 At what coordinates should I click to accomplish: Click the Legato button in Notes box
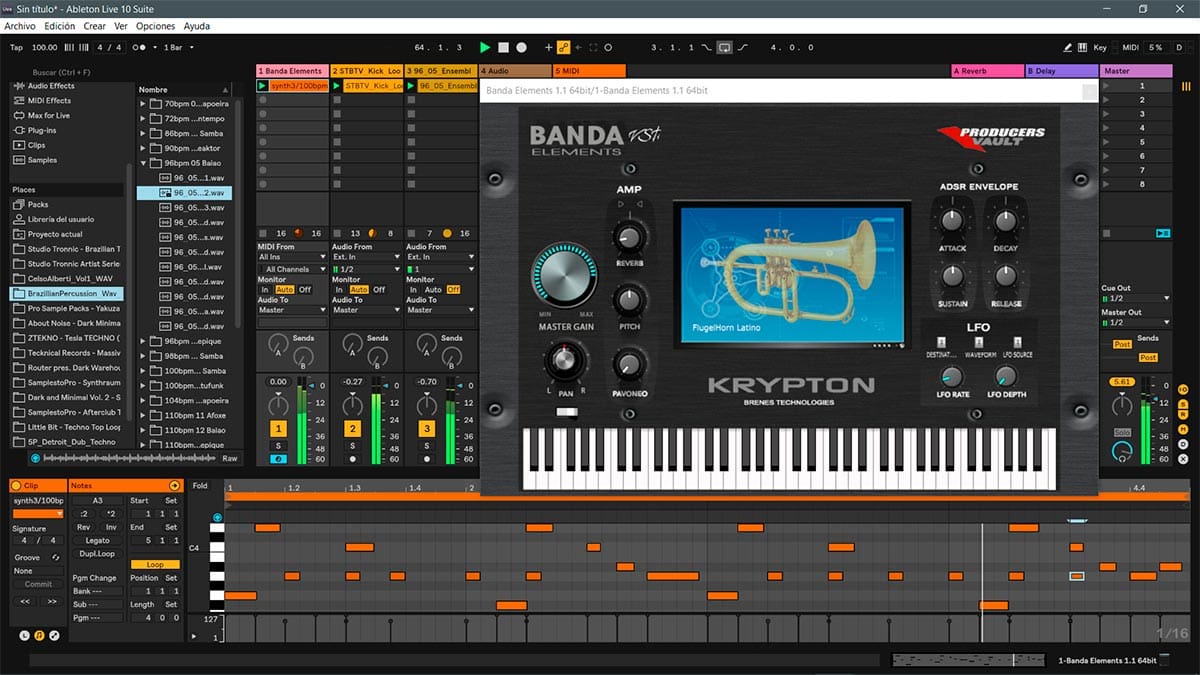pos(97,541)
